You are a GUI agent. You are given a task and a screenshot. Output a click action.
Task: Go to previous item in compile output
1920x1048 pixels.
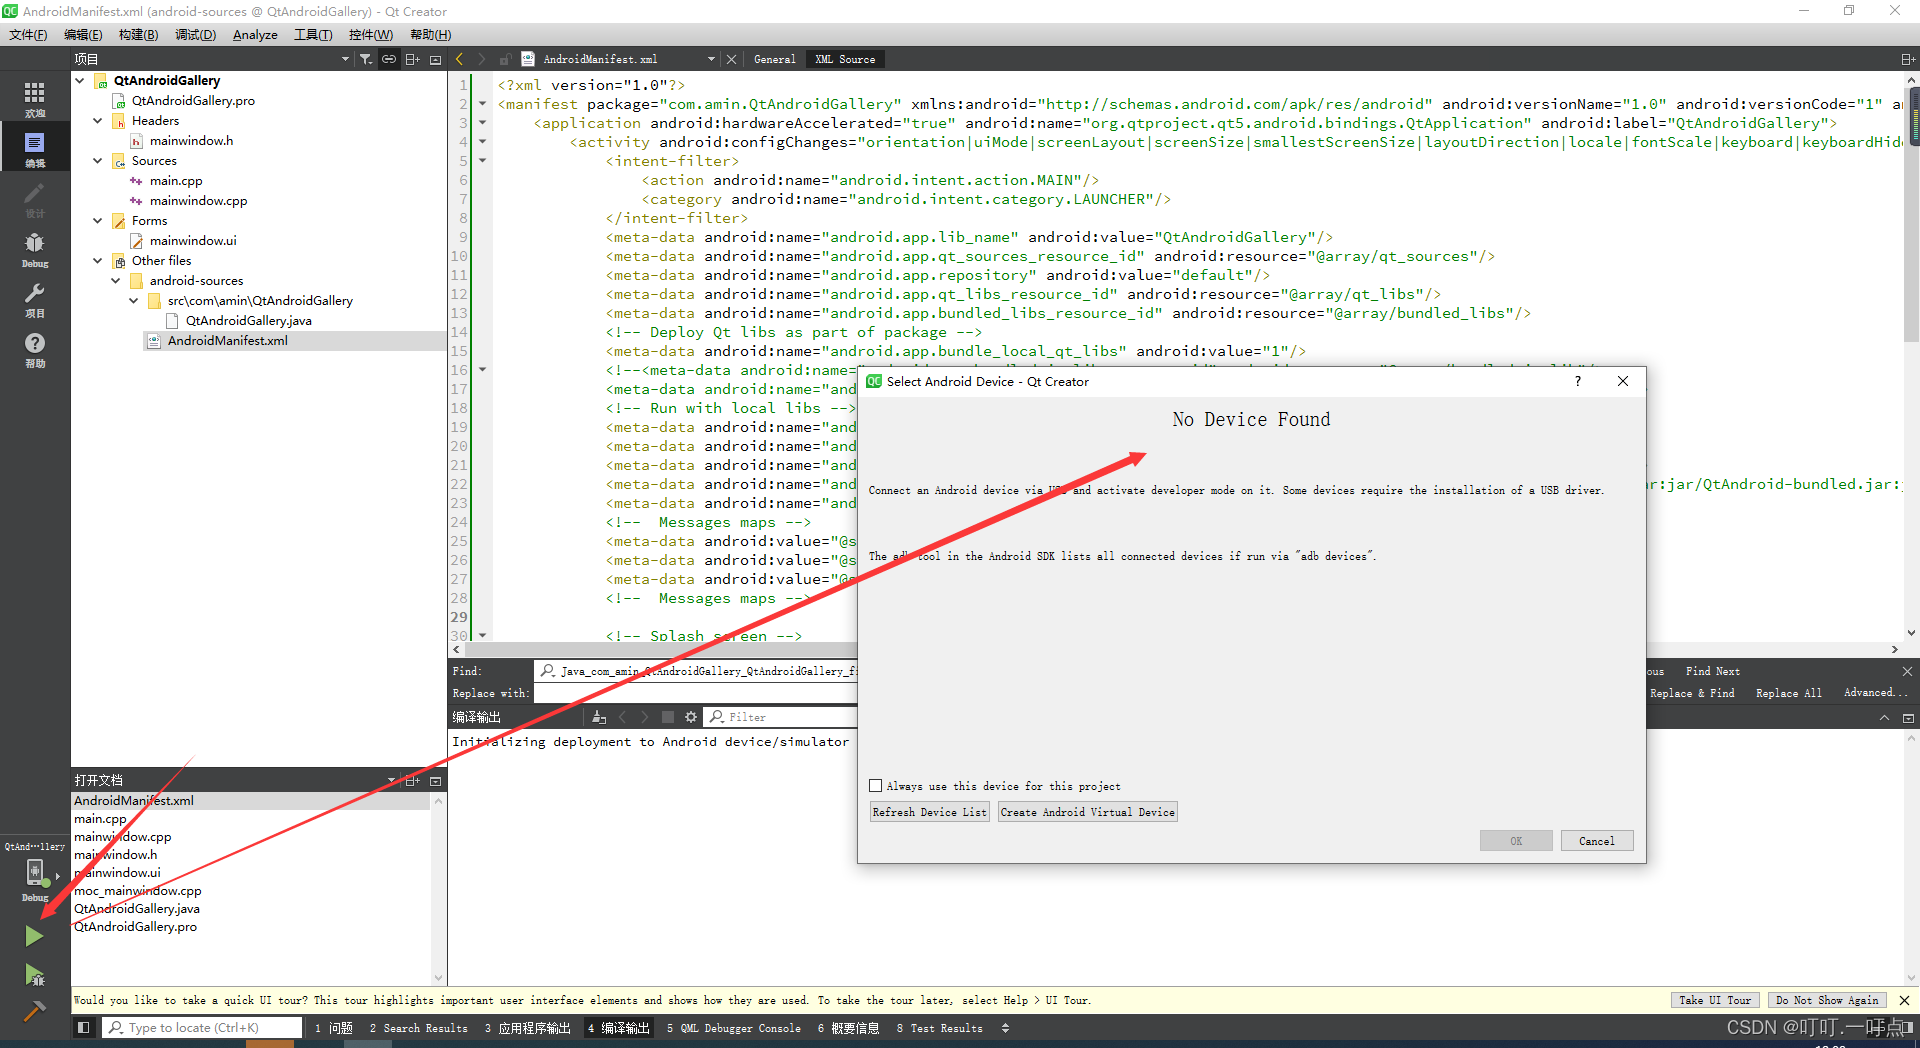click(x=622, y=717)
